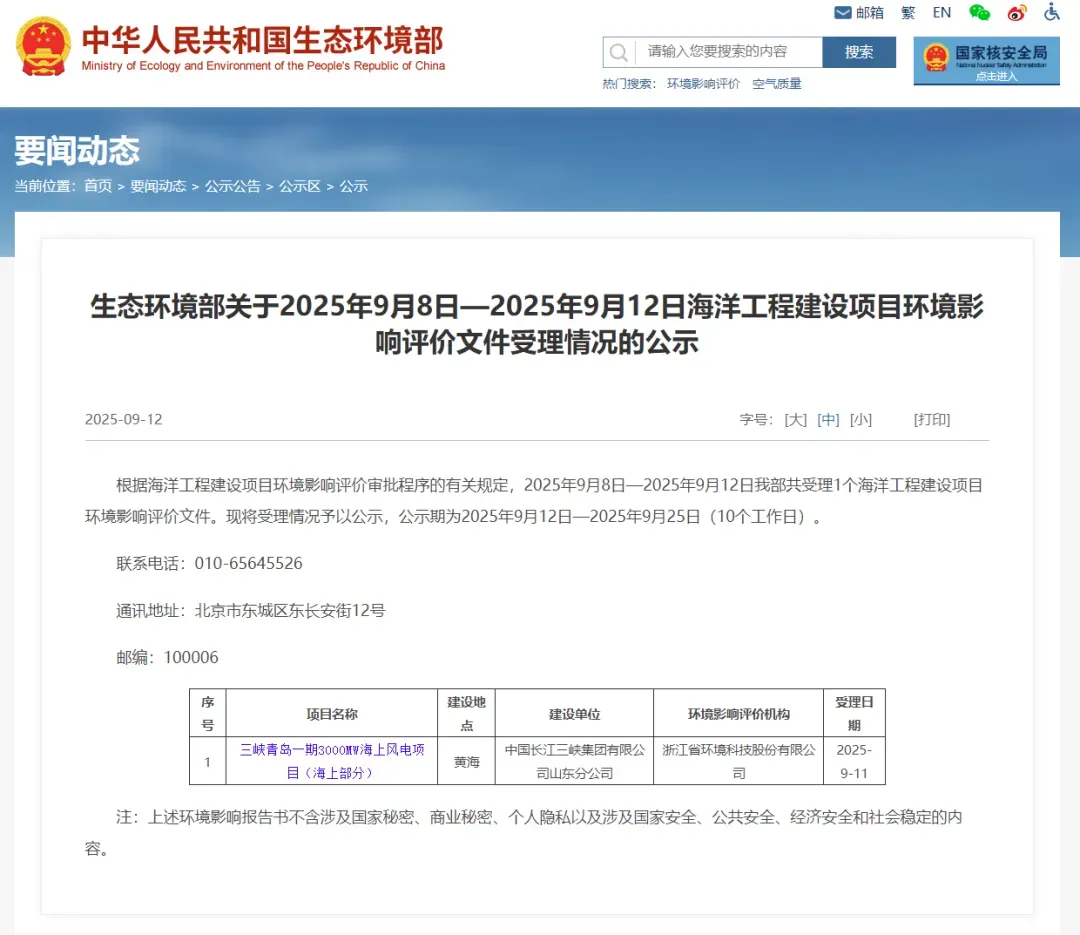Open 三峡青岛一期3000MW海上风电项目 link
The height and width of the screenshot is (935, 1080).
pos(331,761)
